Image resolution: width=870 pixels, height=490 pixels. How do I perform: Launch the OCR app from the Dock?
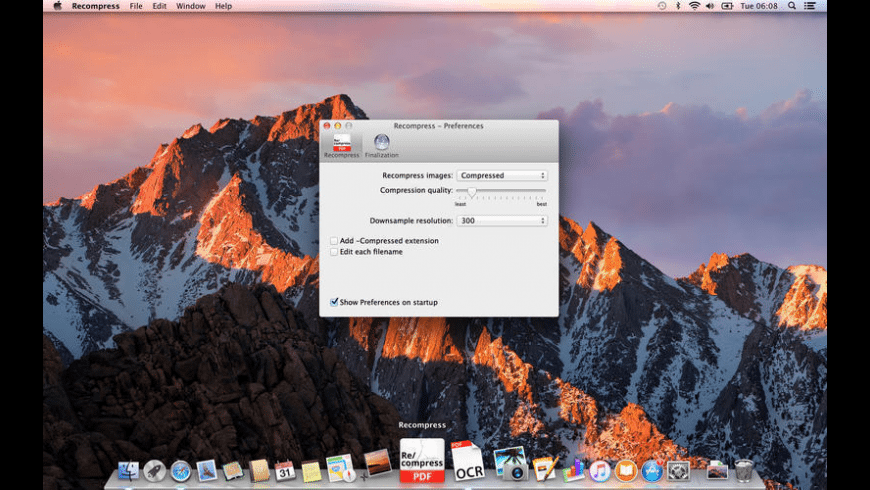467,463
